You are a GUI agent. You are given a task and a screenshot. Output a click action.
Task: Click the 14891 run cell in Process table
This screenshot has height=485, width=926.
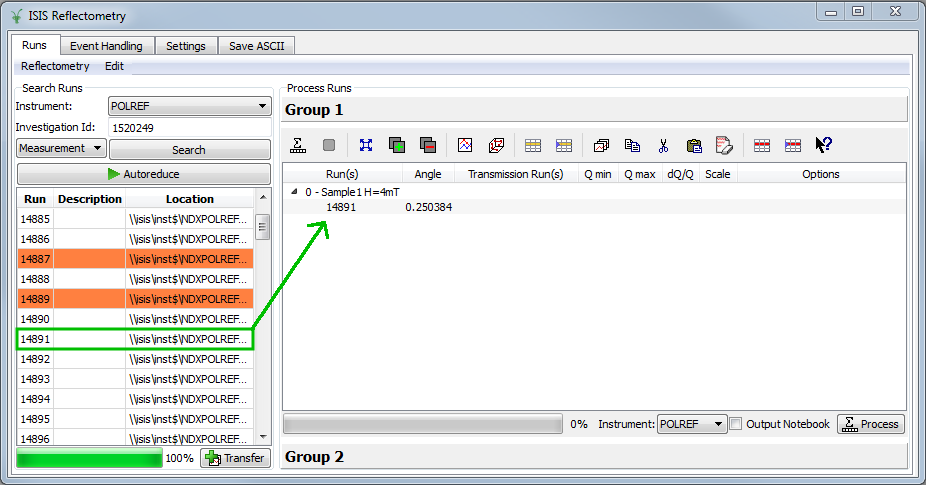(x=341, y=207)
